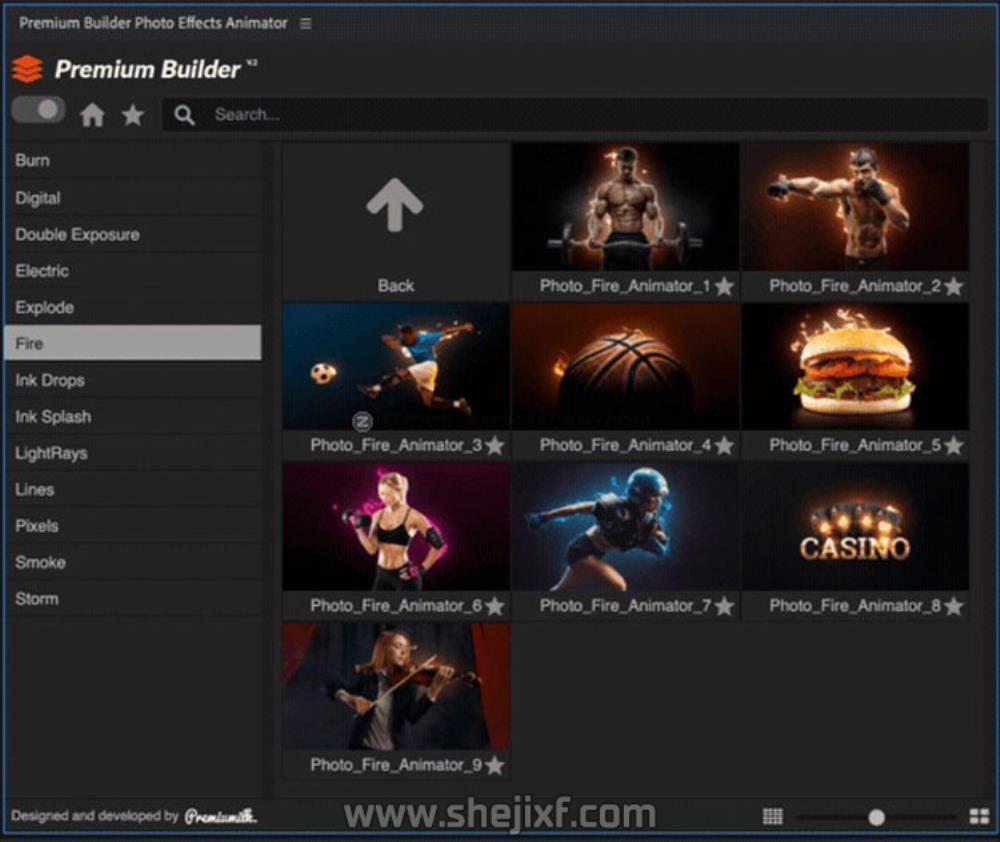Open the panel hamburger menu

click(x=306, y=23)
